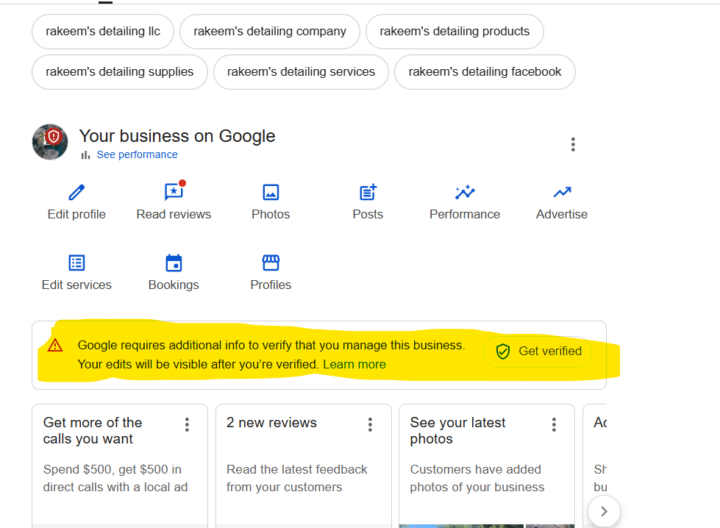Open Get more of the calls you want card

pyautogui.click(x=119, y=466)
